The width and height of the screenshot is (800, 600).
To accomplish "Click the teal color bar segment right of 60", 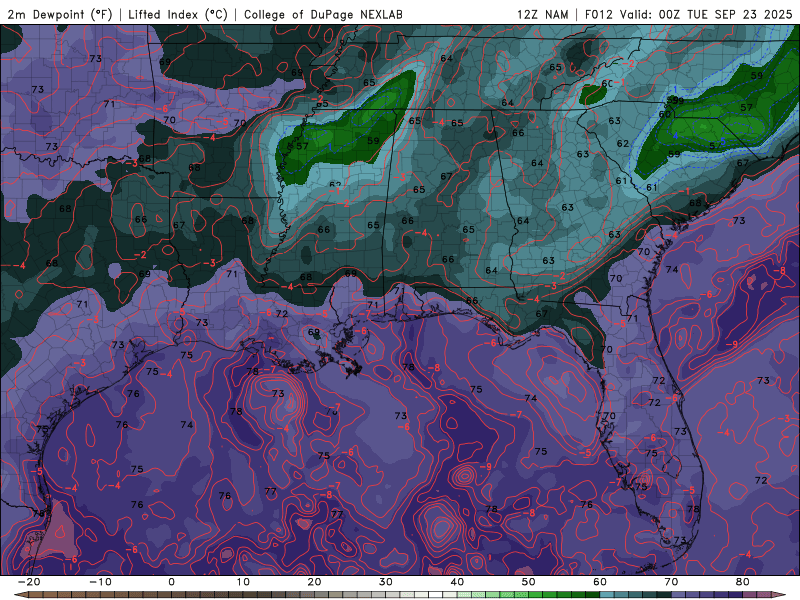I will pos(607,595).
